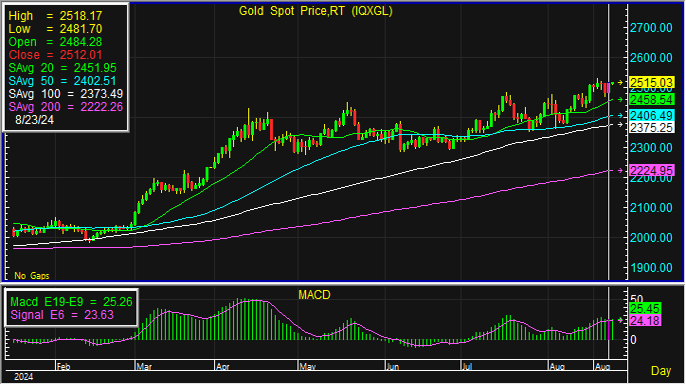Select the SAvg 50 = 2402.51 line
Viewport: 686px width, 385px height.
(x=62, y=81)
